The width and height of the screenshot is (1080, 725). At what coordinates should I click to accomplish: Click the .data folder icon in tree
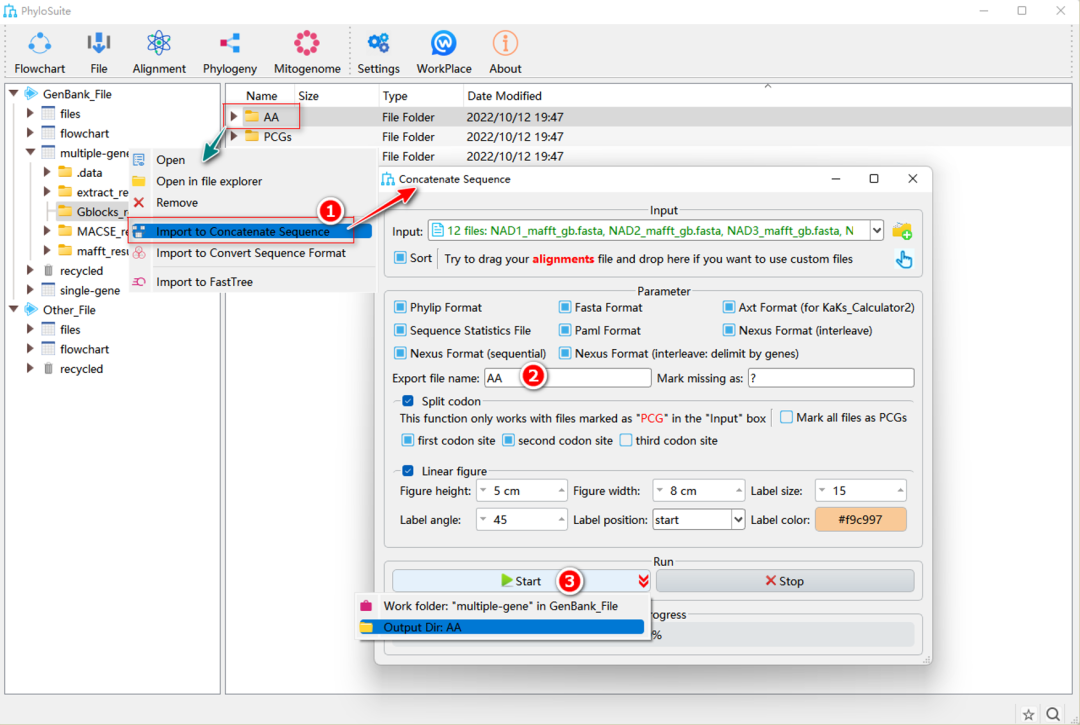point(65,172)
